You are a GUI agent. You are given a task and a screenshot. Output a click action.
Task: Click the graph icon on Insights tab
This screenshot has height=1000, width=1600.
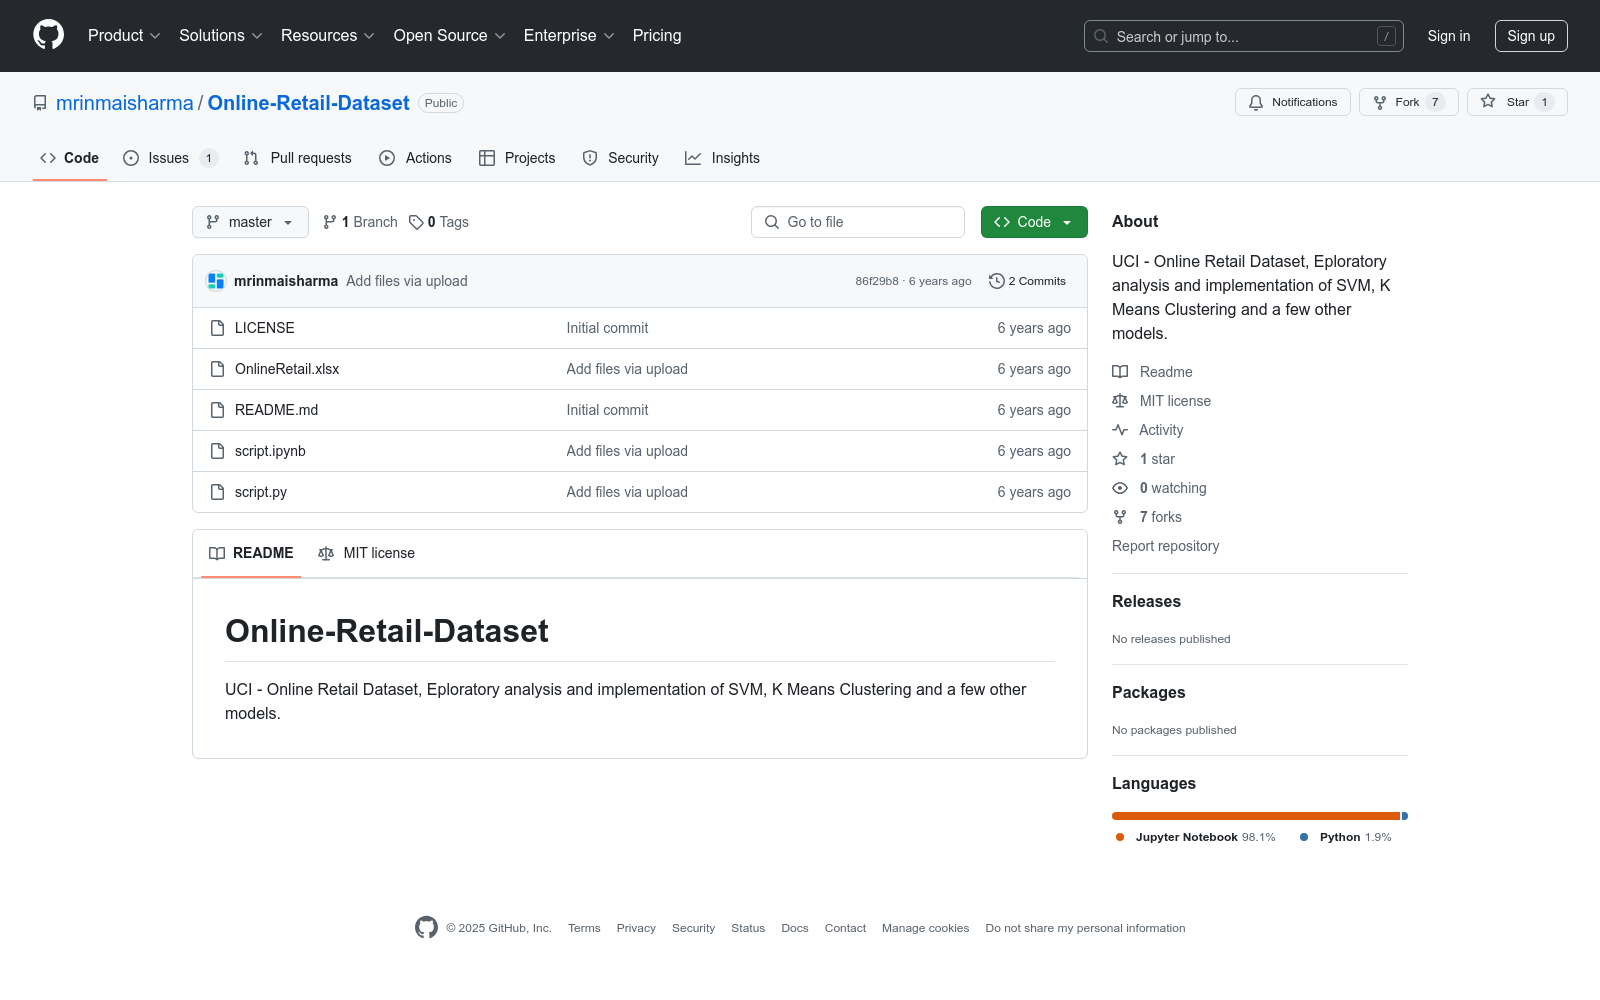(x=693, y=158)
